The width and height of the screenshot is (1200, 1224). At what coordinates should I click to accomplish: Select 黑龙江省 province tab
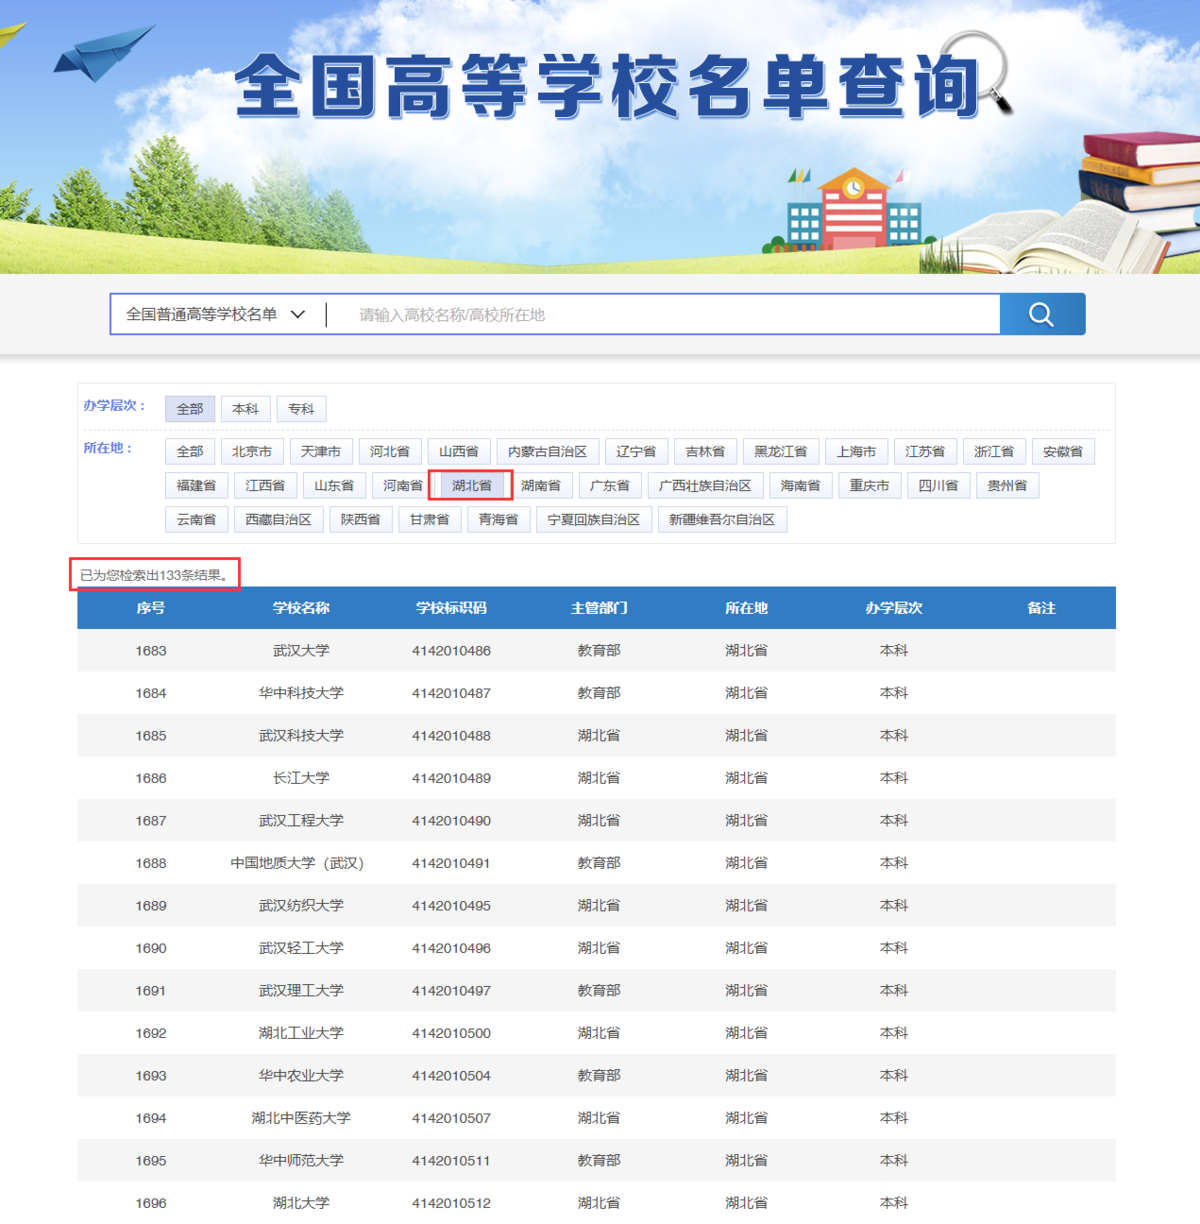coord(781,452)
